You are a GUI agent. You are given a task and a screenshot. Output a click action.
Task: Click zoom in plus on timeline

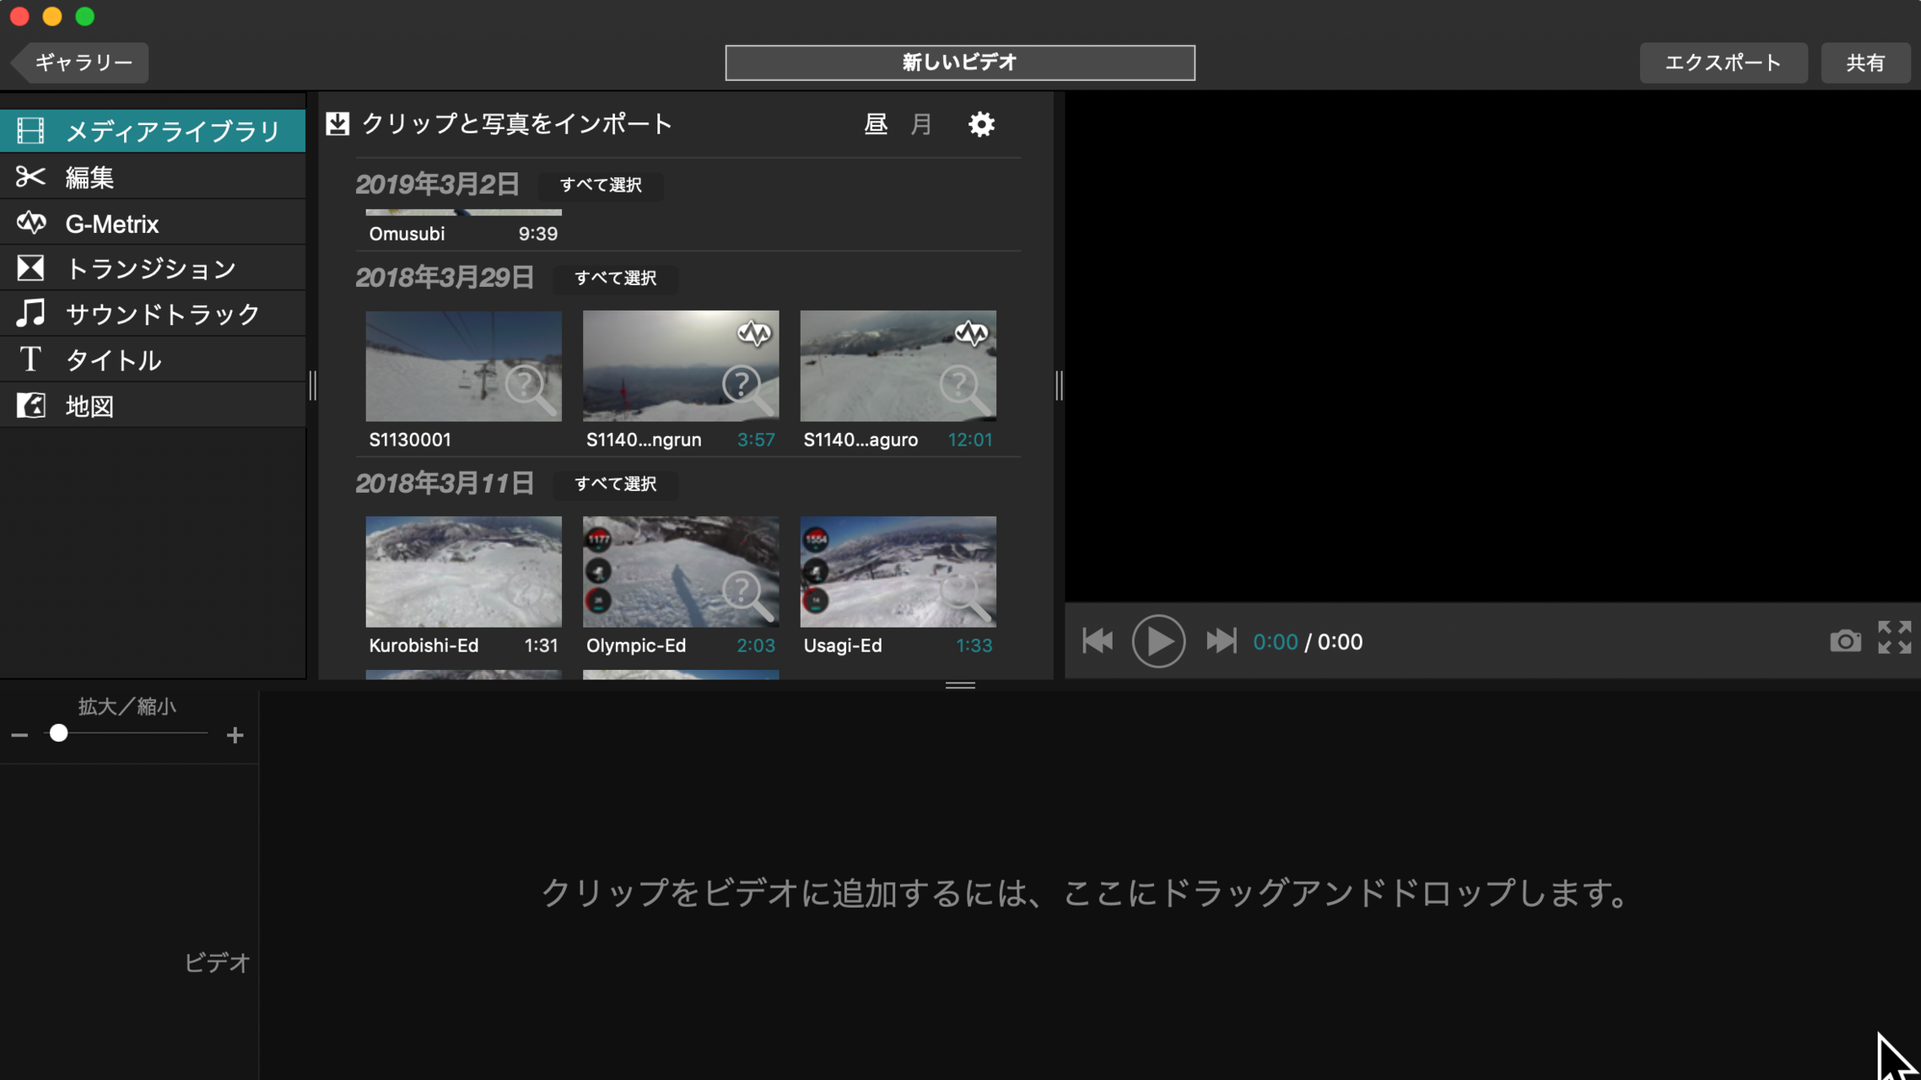click(x=235, y=735)
